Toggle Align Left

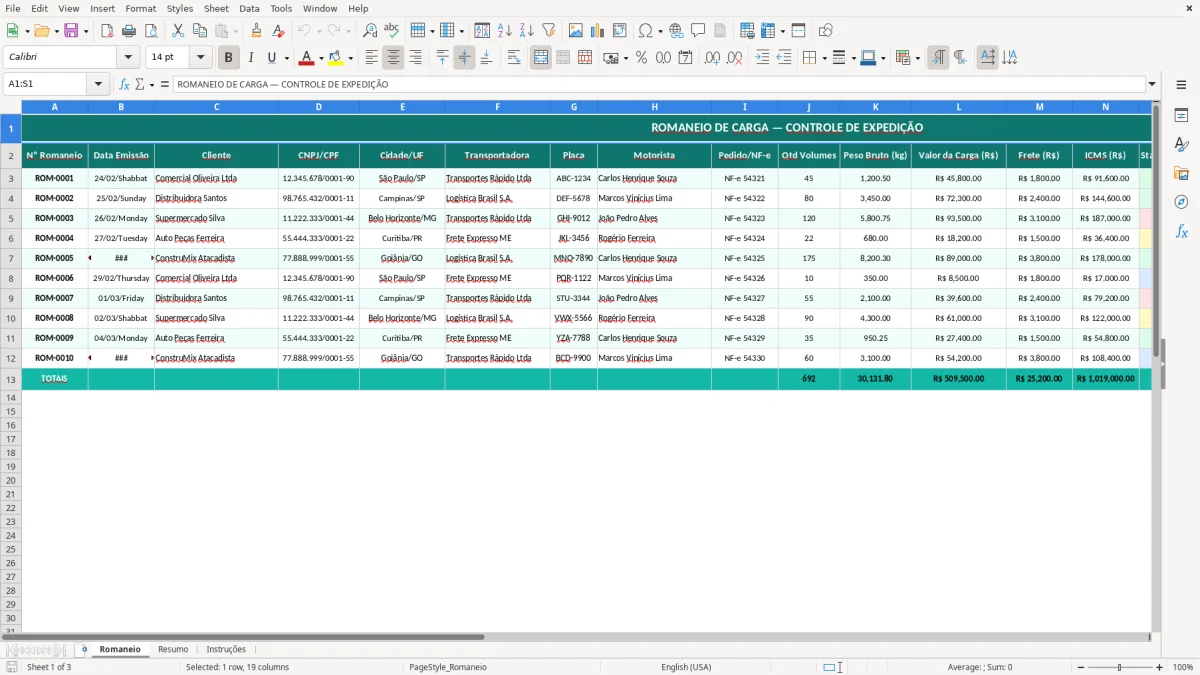click(x=371, y=58)
